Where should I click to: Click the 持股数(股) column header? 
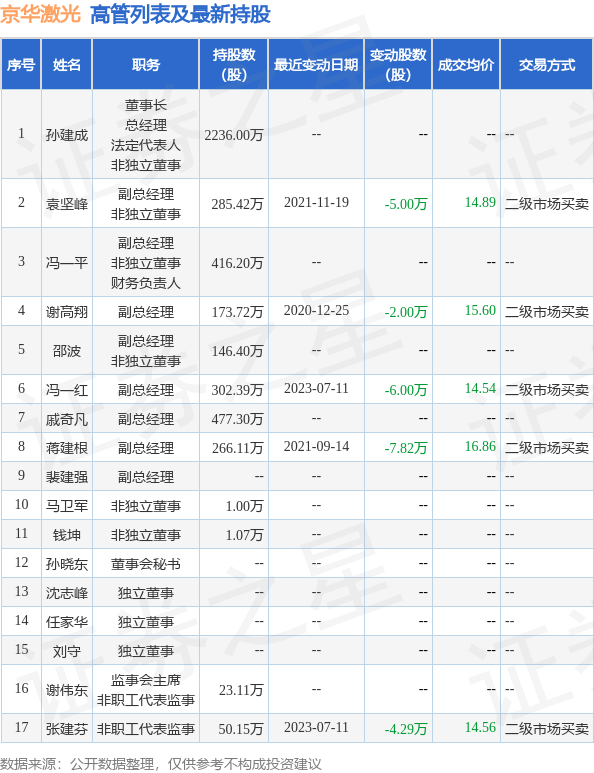pyautogui.click(x=234, y=65)
